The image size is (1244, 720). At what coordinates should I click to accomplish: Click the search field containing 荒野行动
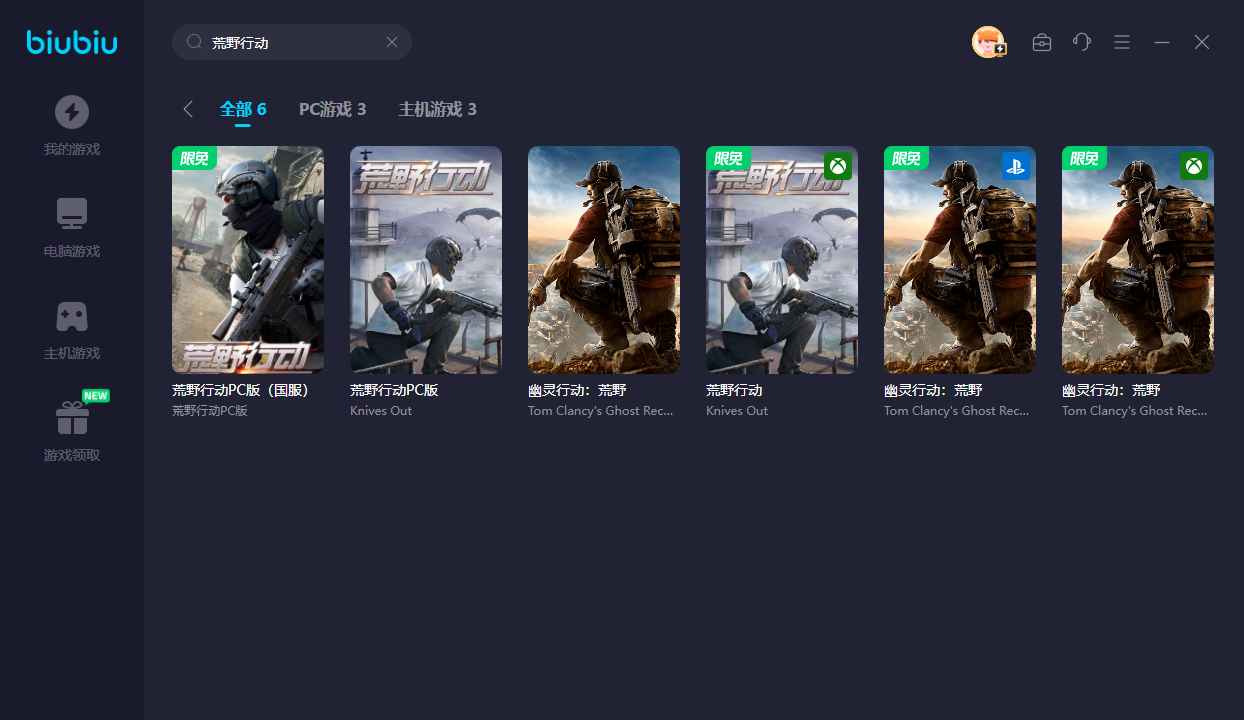[290, 42]
